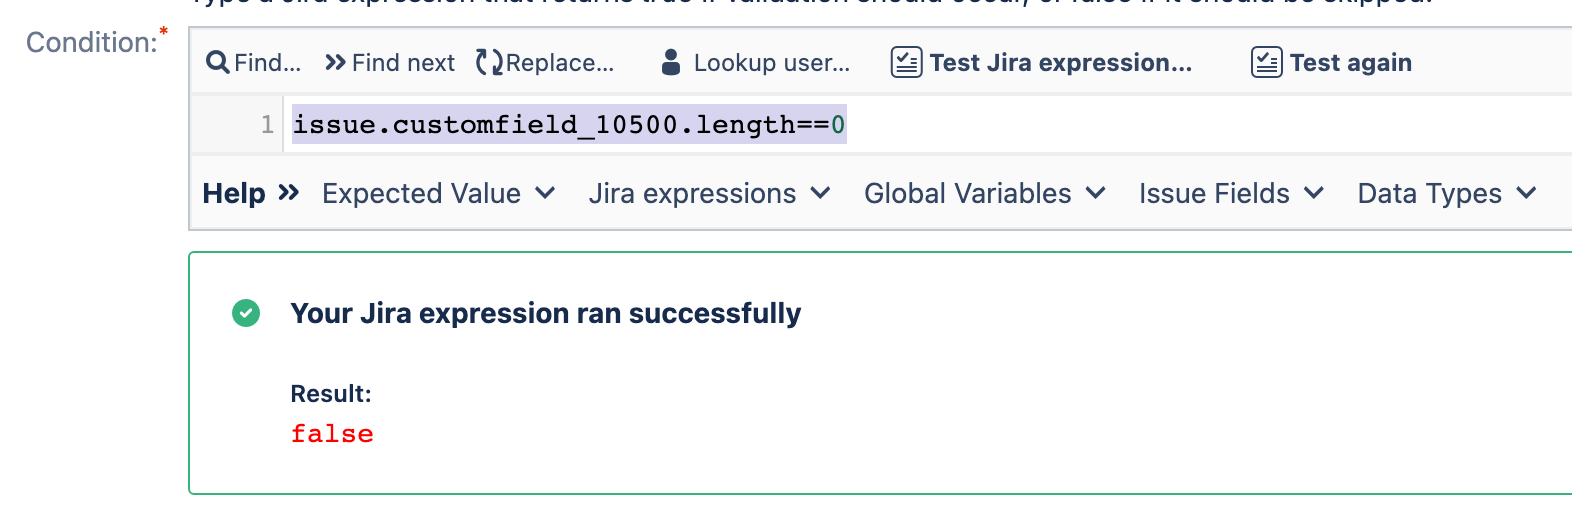Image resolution: width=1572 pixels, height=522 pixels.
Task: Expand the Jira expressions dropdown
Action: (x=709, y=193)
